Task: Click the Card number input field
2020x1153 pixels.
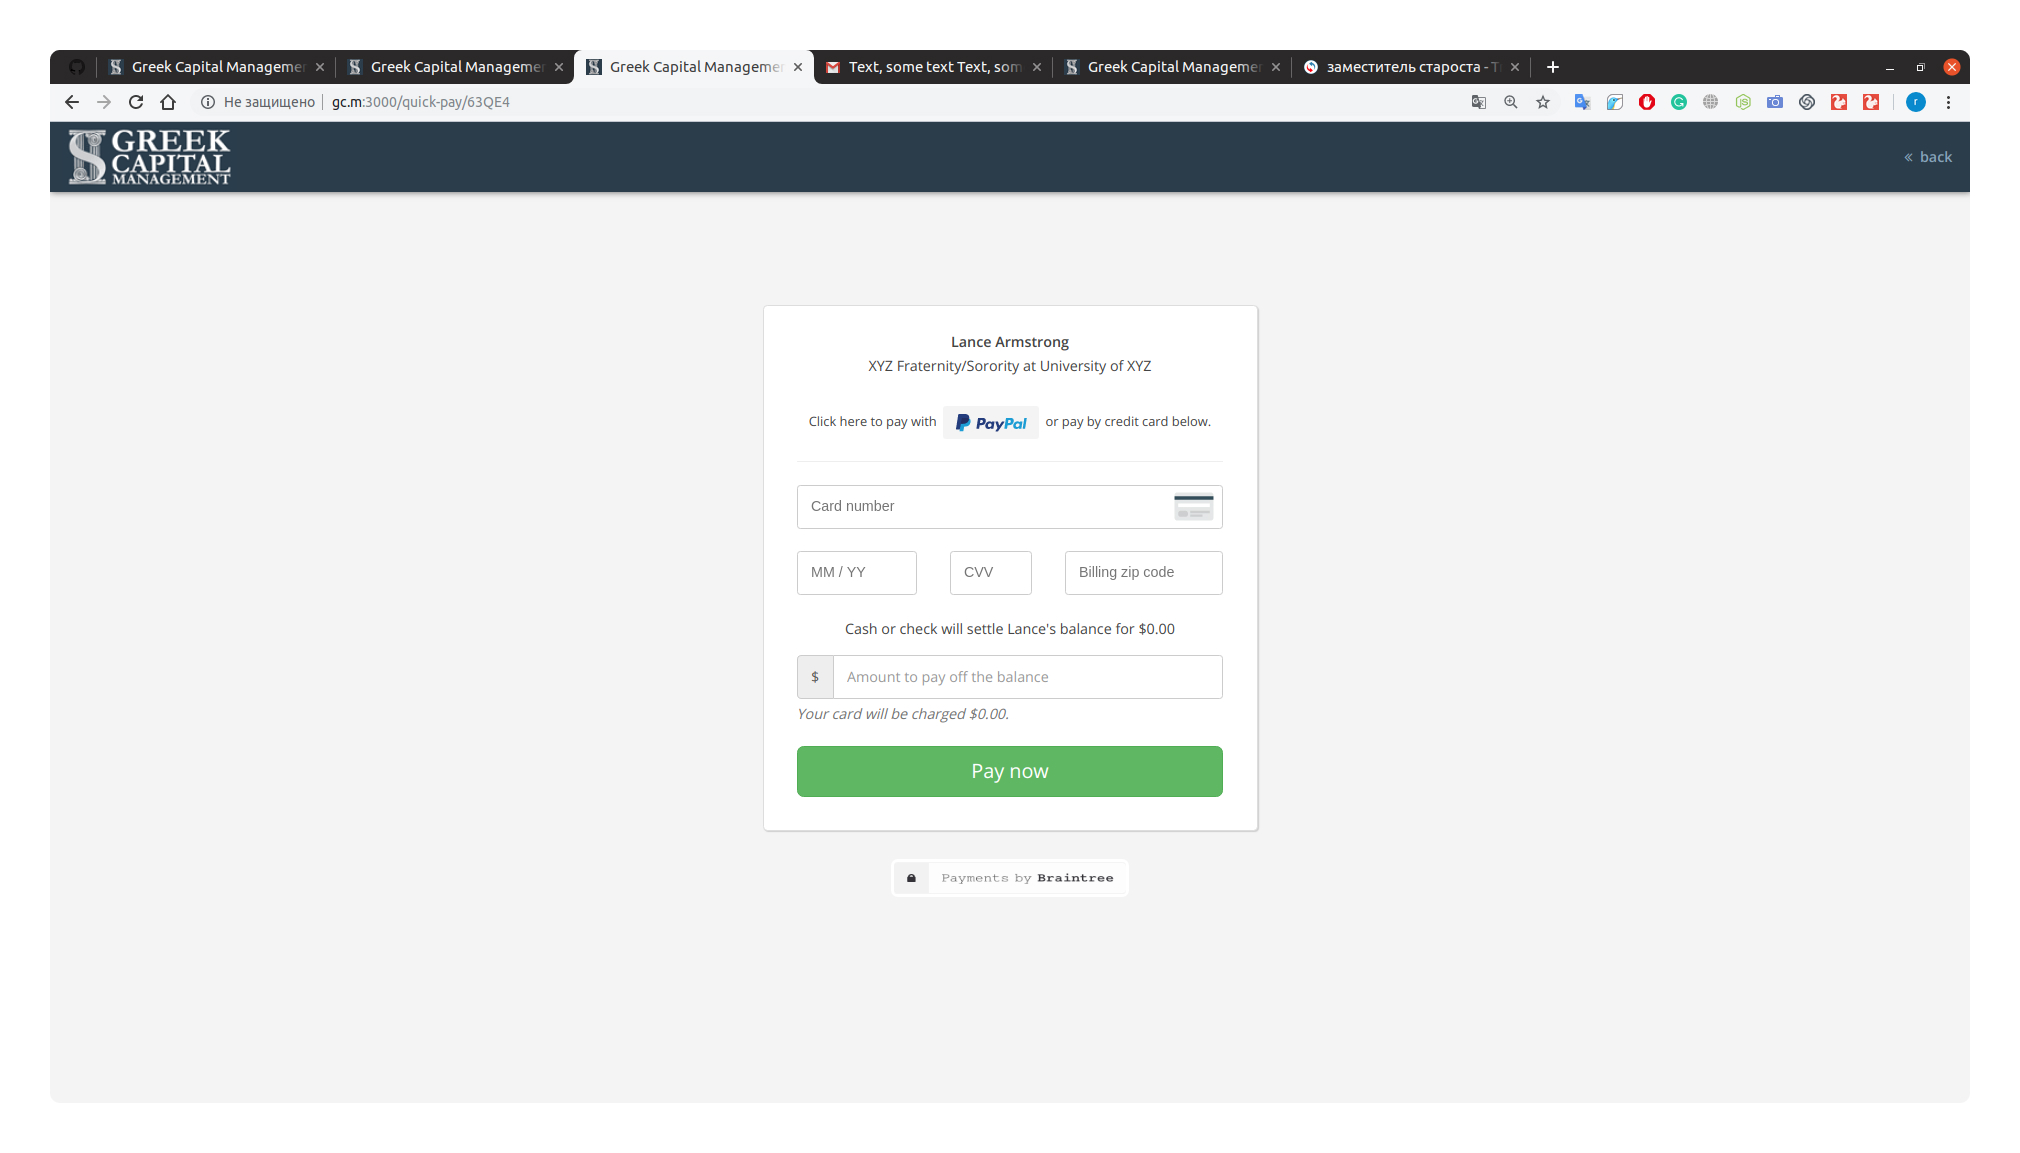Action: pyautogui.click(x=1010, y=505)
